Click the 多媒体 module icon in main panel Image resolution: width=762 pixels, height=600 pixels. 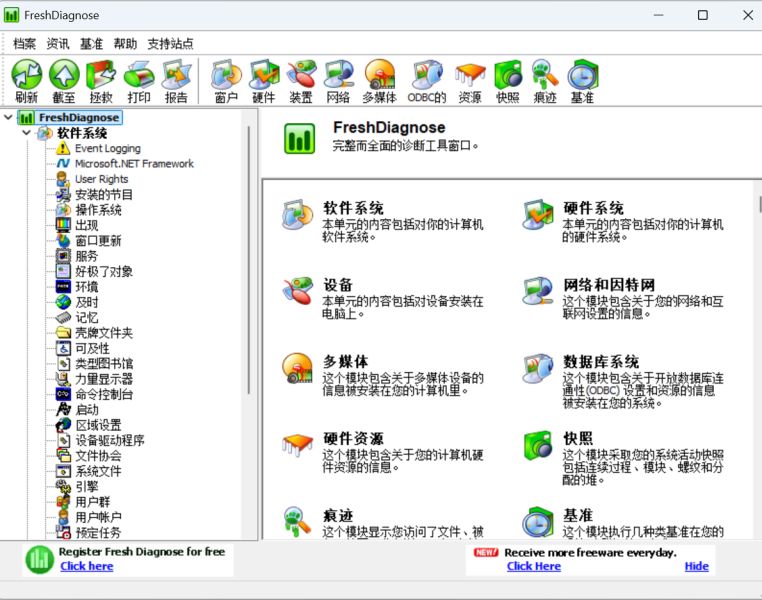click(297, 368)
